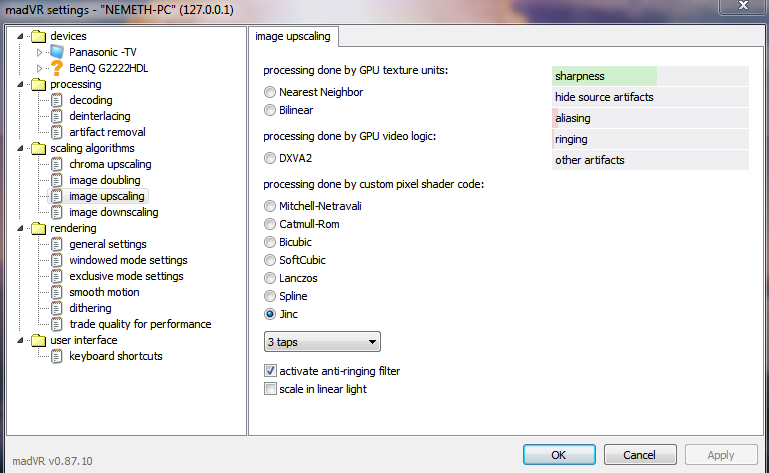
Task: Click the hide source artifacts rating bar
Action: pos(650,97)
